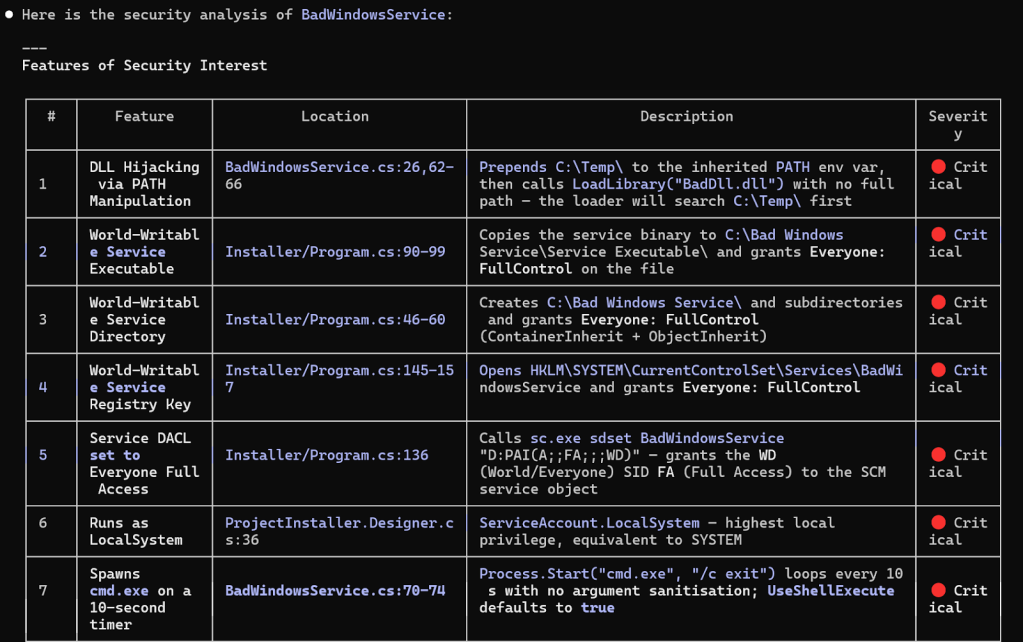Open the Installer/Program.cs:46-60 location
This screenshot has height=642, width=1023.
coord(334,320)
